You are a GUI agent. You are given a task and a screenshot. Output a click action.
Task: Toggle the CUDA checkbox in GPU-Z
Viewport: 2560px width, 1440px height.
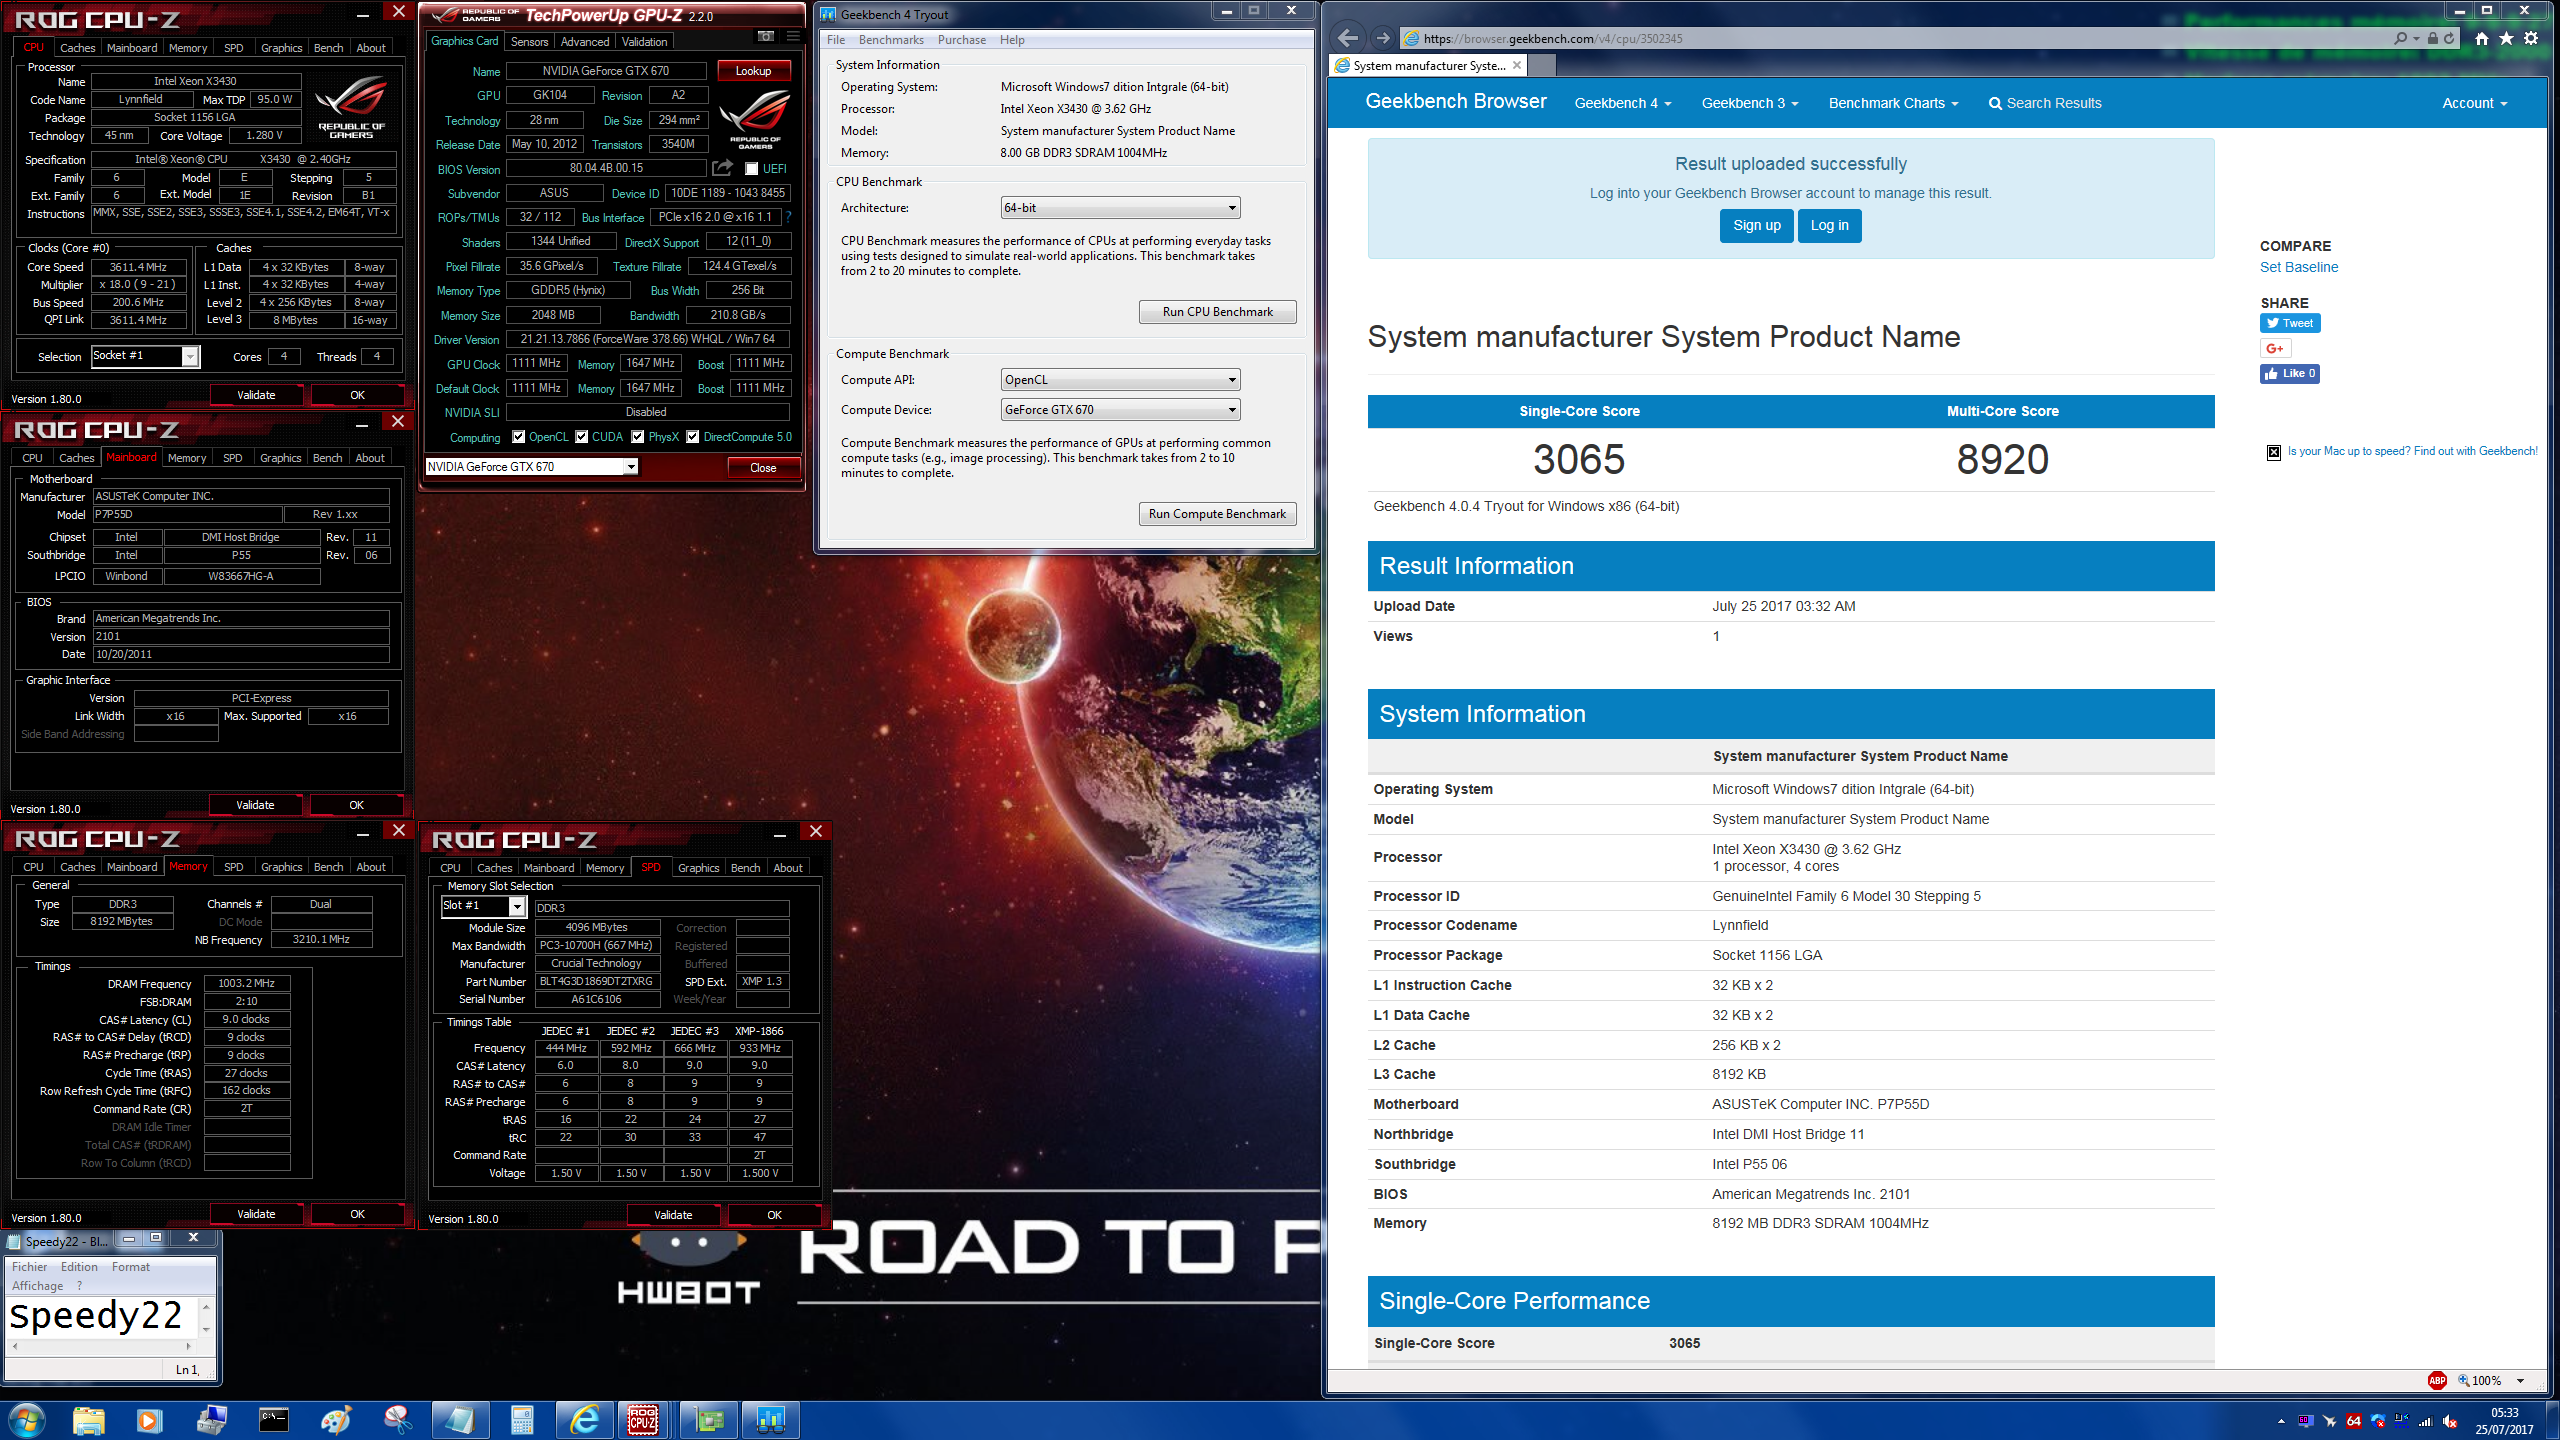pos(581,437)
